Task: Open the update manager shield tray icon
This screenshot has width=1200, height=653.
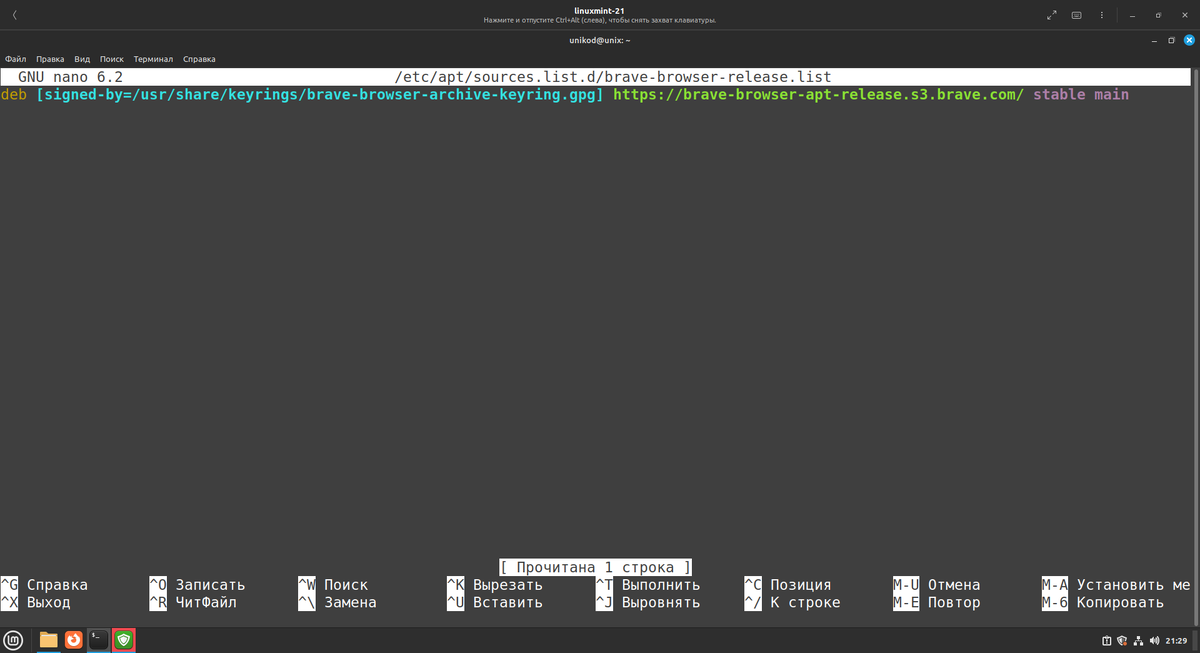Action: (x=1123, y=640)
